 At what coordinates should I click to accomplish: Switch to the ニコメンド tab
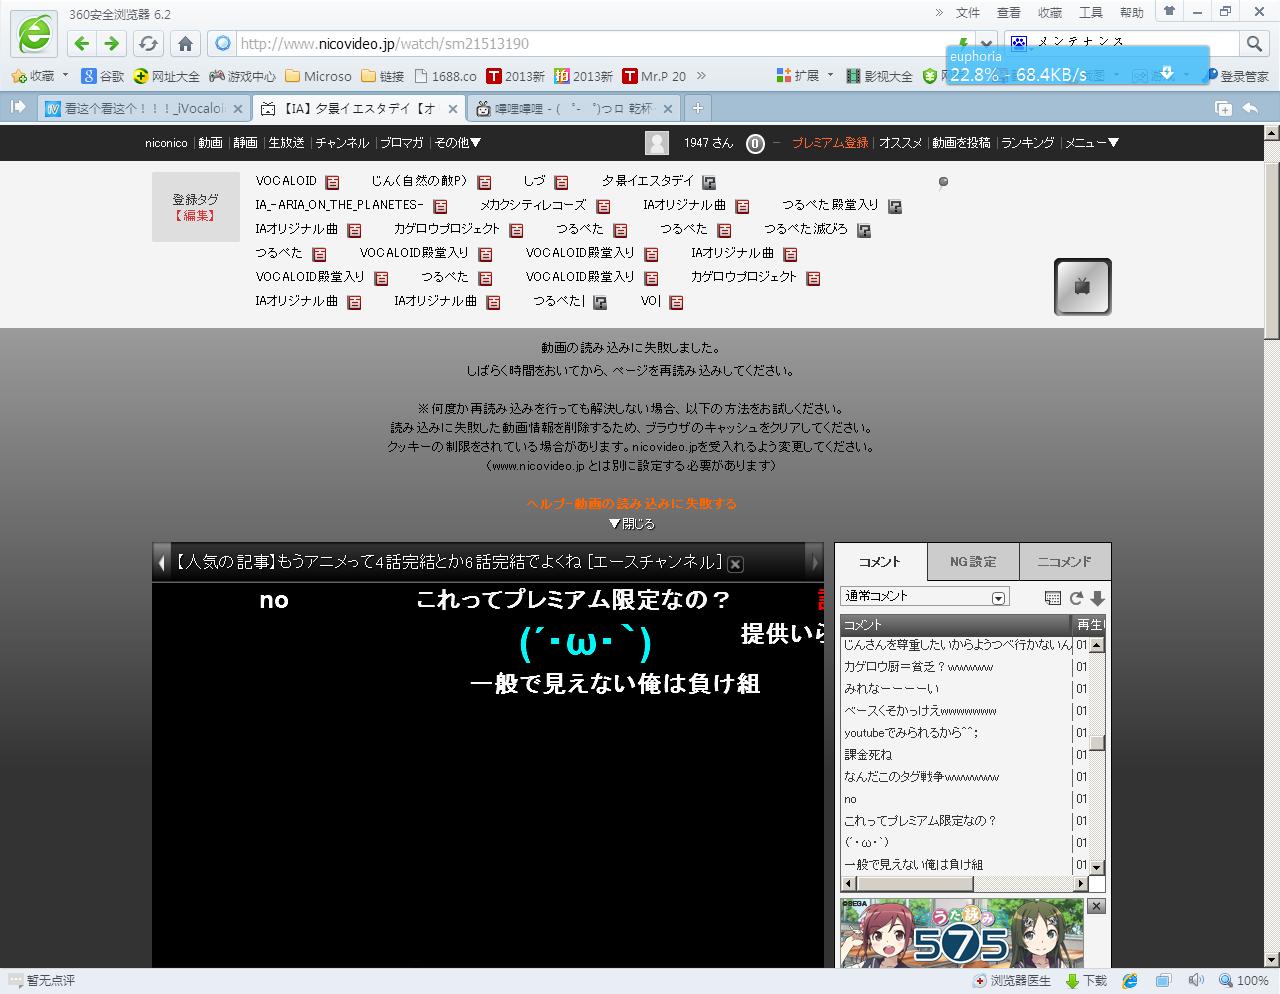tap(1065, 562)
